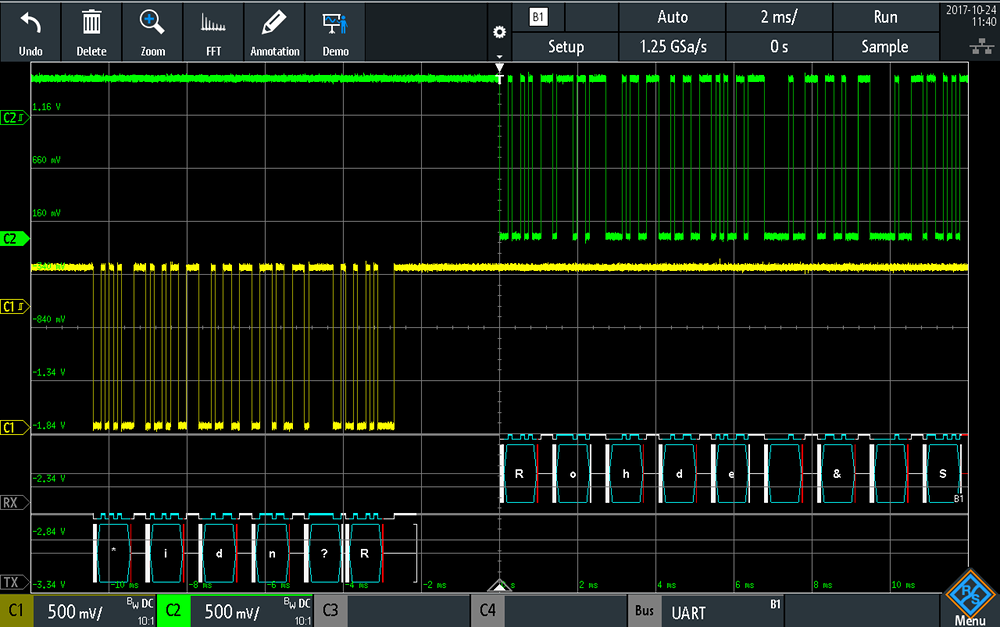This screenshot has height=627, width=1000.
Task: Select the upper yellow C1 level marker
Action: 14,307
